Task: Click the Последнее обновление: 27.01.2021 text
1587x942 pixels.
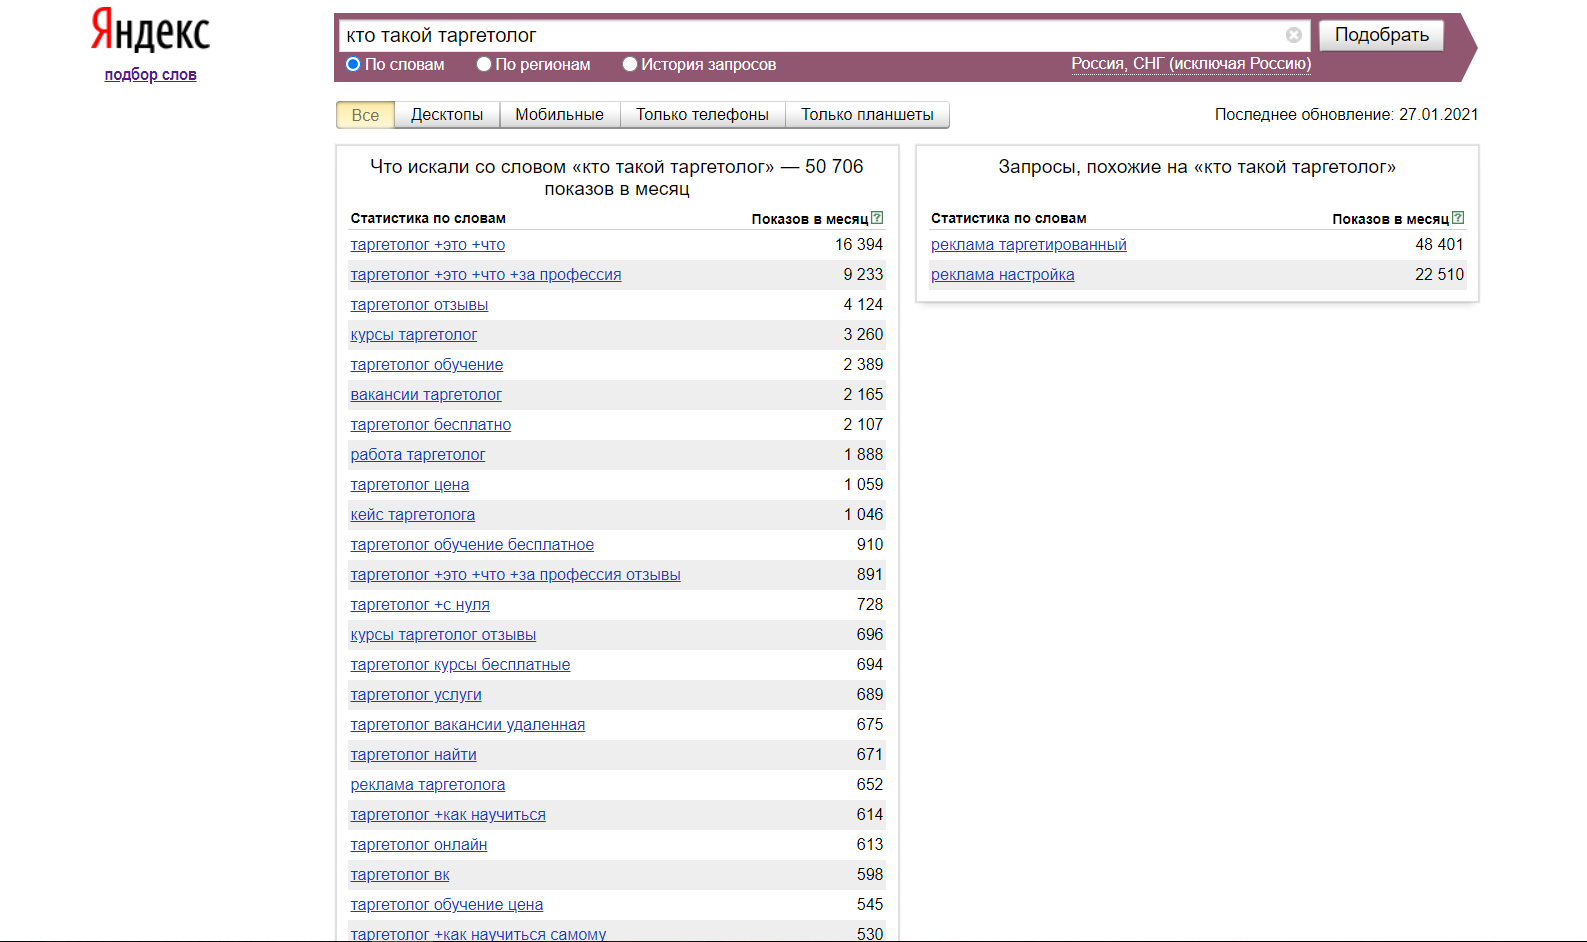Action: (x=1346, y=115)
